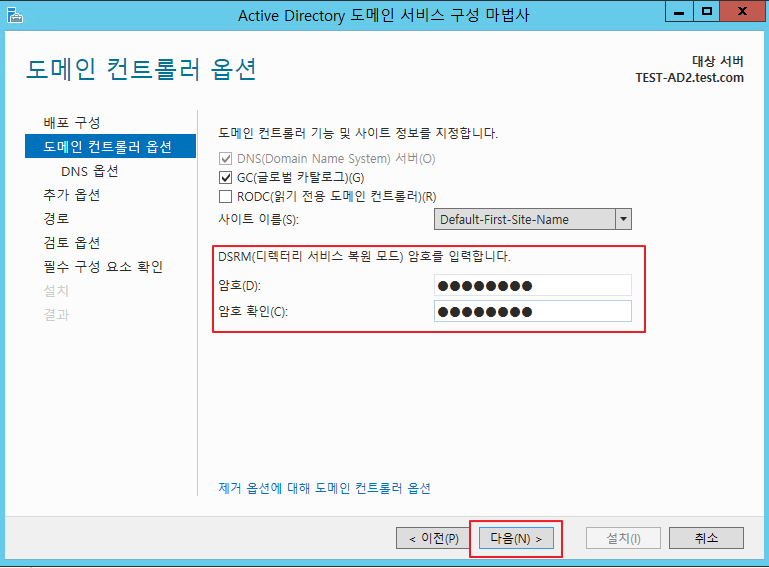Click the DSRM 암호를 입력합니다 description text

tap(364, 256)
